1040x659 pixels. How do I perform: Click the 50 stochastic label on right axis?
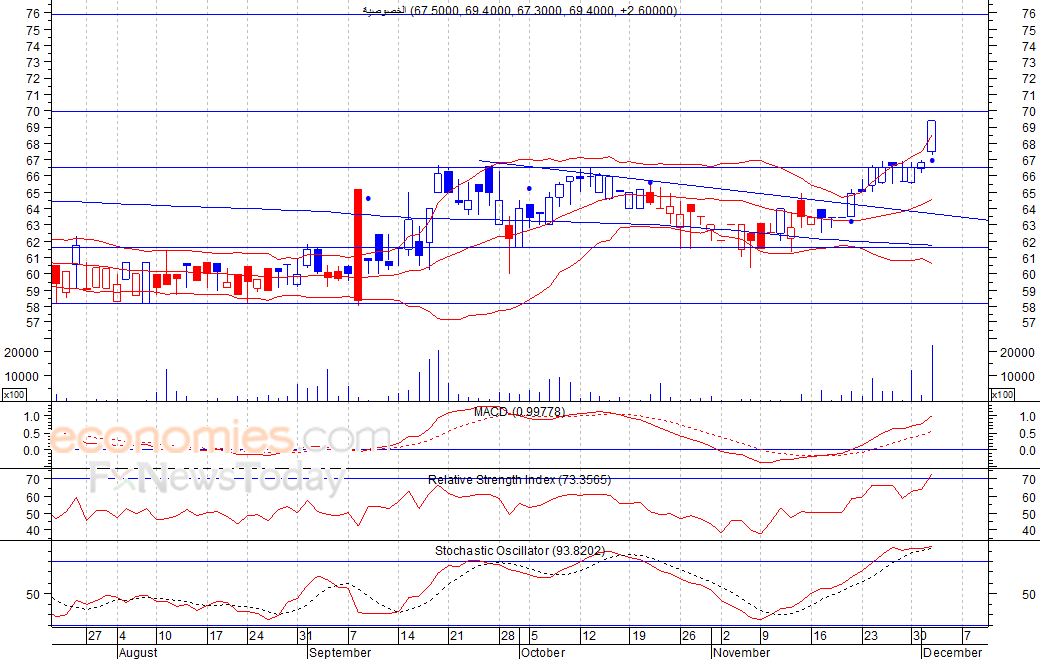coord(1029,595)
